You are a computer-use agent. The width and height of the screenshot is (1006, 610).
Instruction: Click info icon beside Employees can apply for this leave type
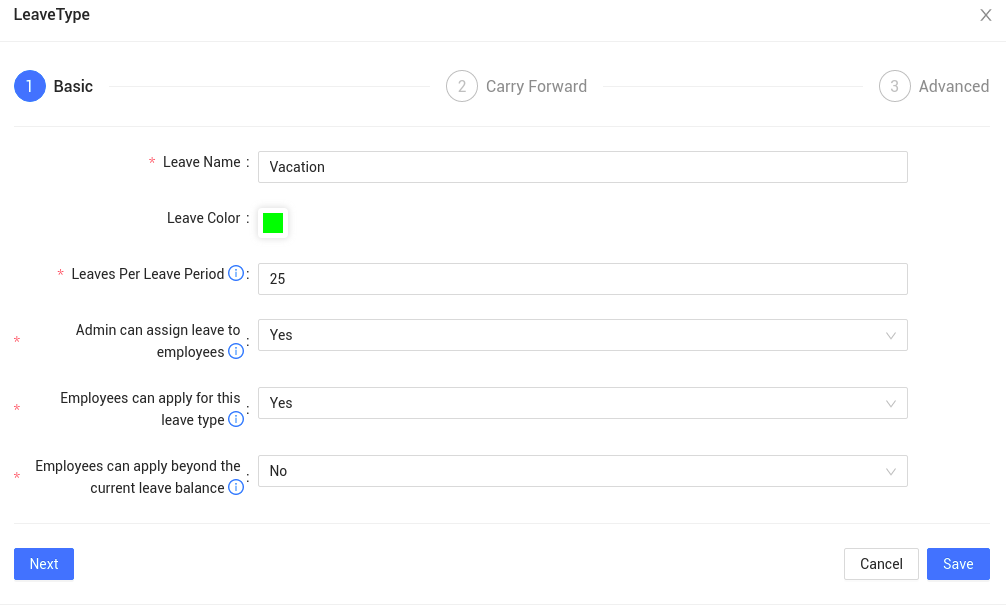pos(236,419)
